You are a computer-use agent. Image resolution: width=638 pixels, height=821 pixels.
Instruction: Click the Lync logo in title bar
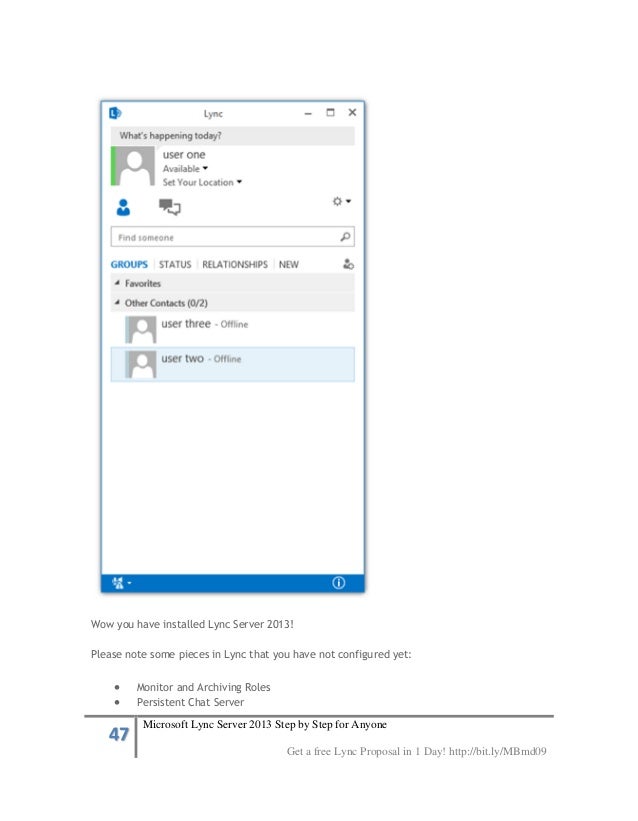(x=115, y=113)
